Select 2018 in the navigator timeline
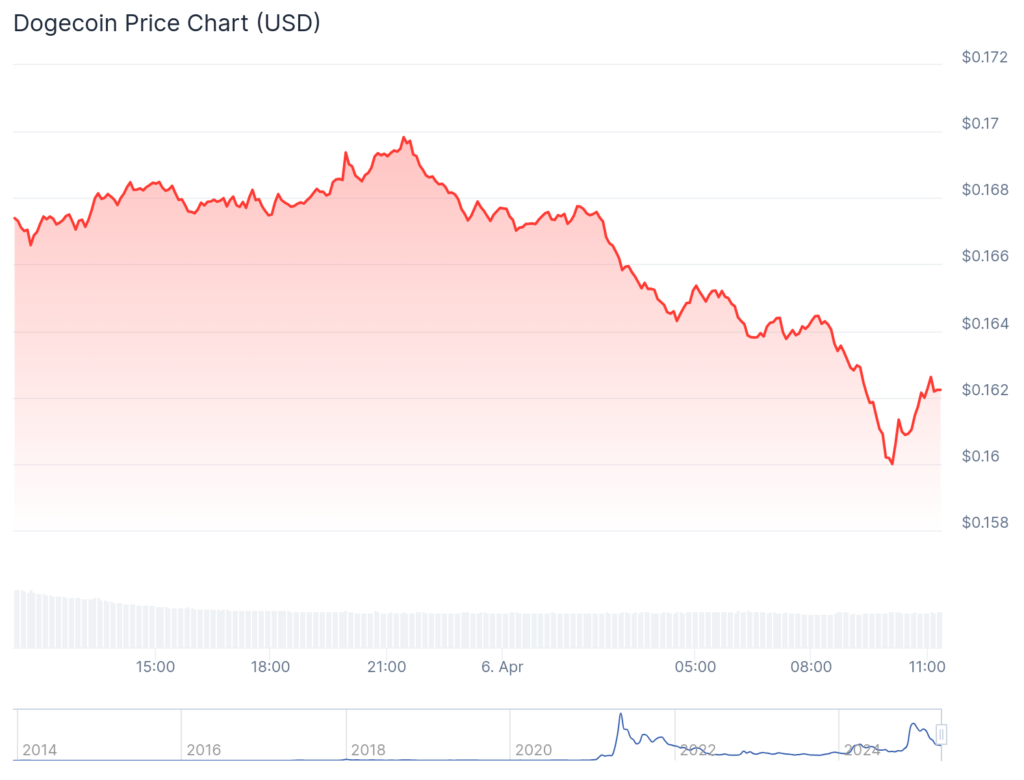This screenshot has width=1024, height=780. pyautogui.click(x=368, y=750)
